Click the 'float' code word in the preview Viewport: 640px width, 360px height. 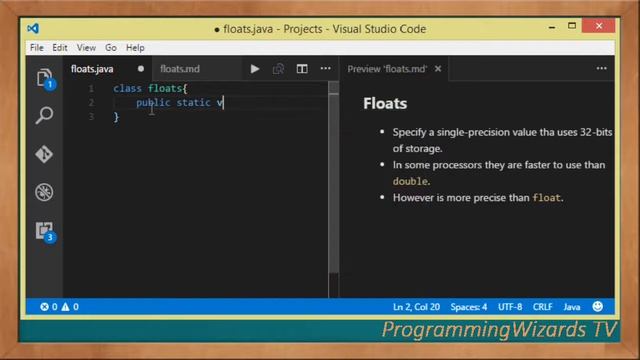[547, 198]
